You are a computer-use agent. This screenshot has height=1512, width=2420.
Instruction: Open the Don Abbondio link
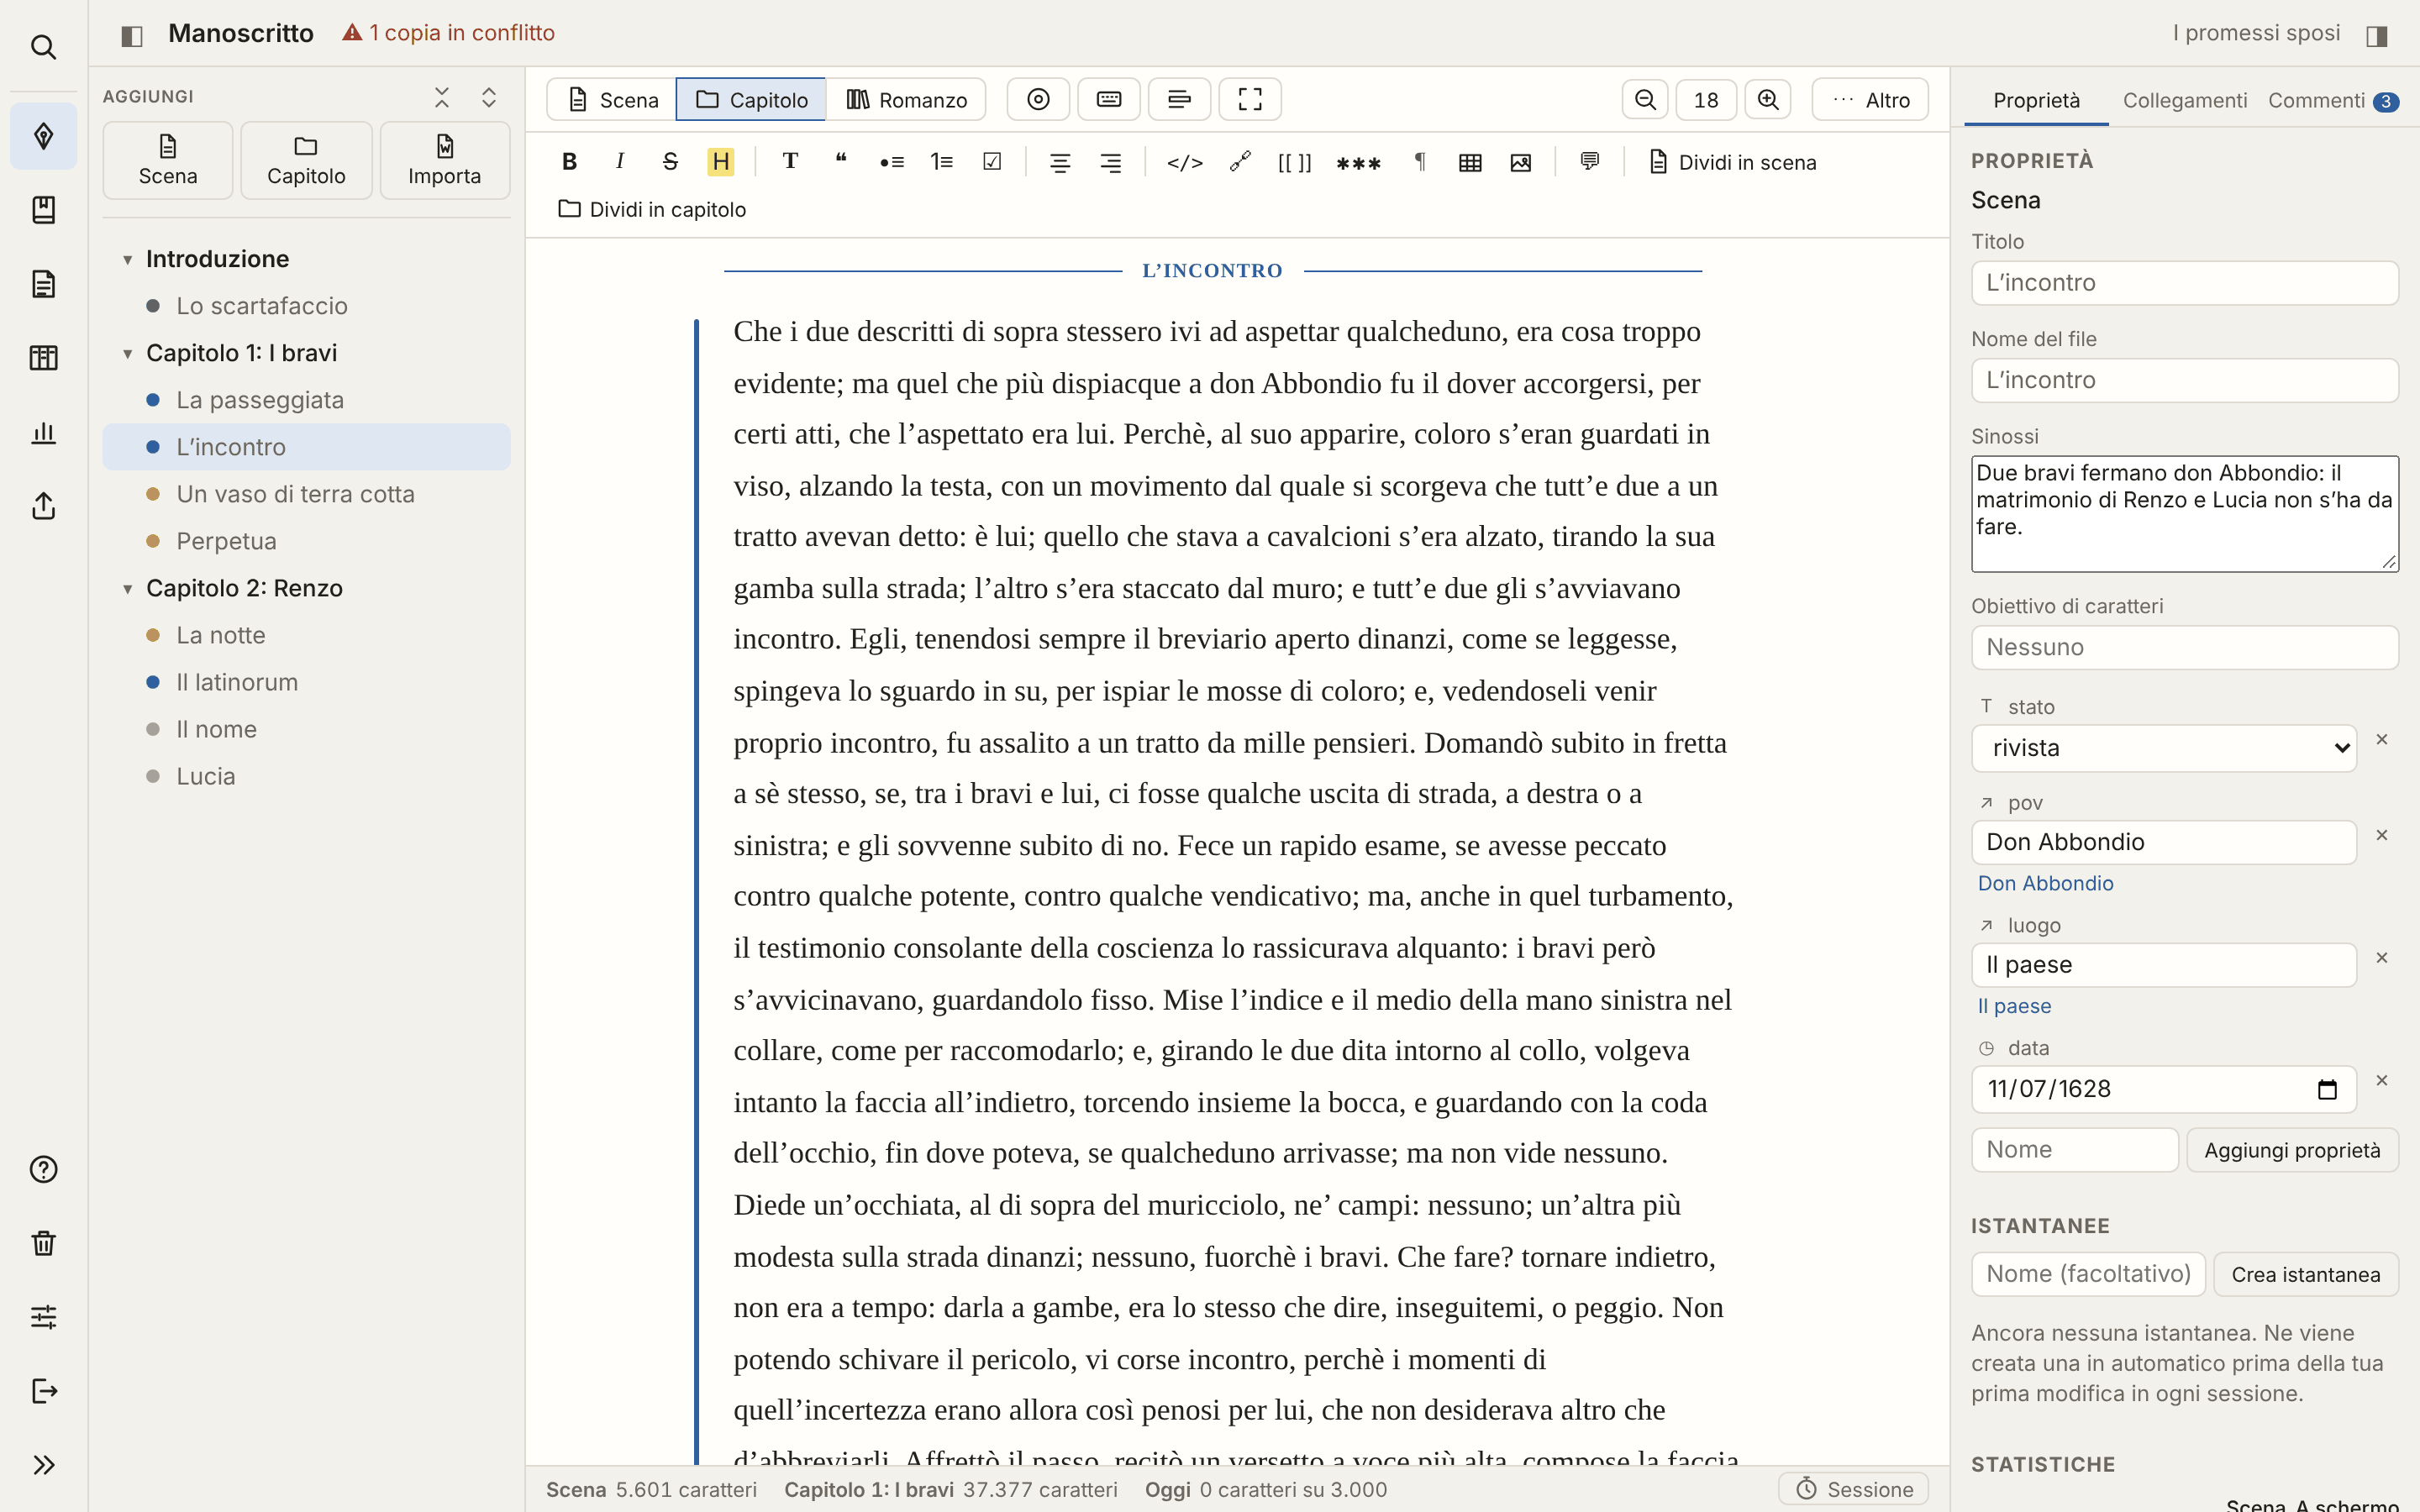click(x=2045, y=883)
